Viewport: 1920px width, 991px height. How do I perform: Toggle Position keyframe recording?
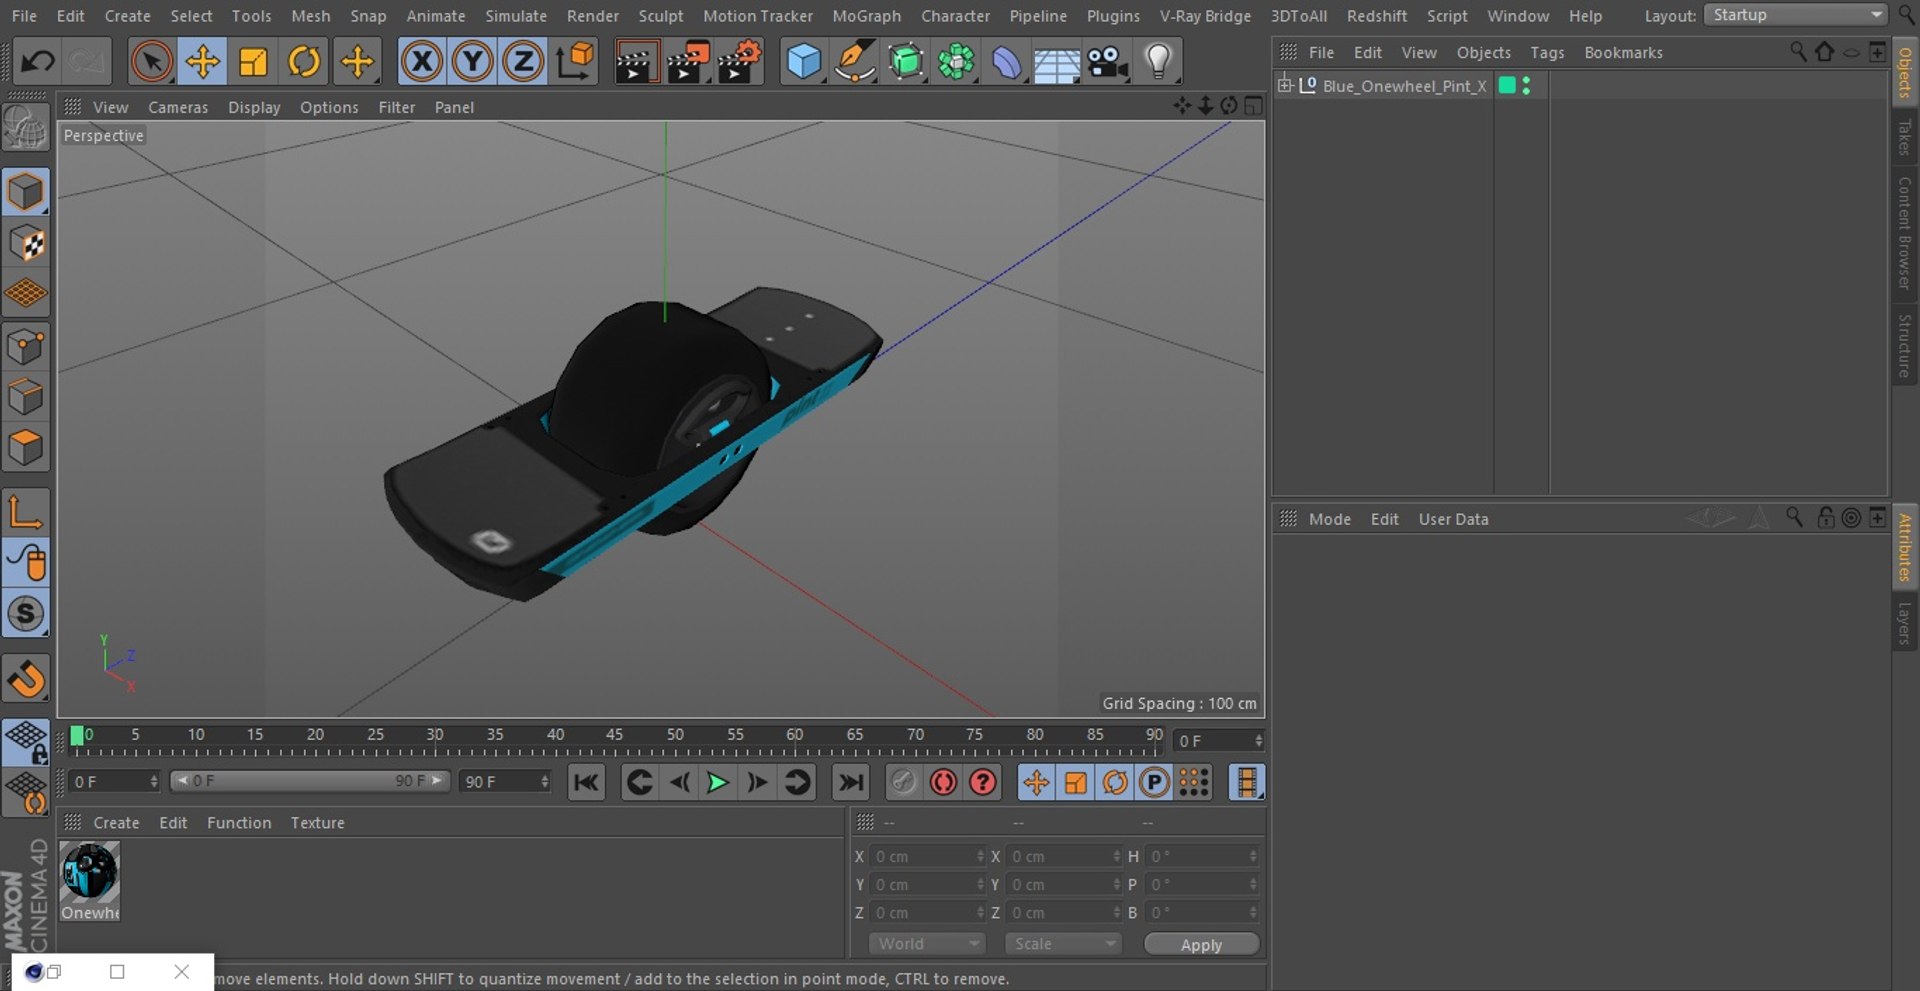[1036, 782]
